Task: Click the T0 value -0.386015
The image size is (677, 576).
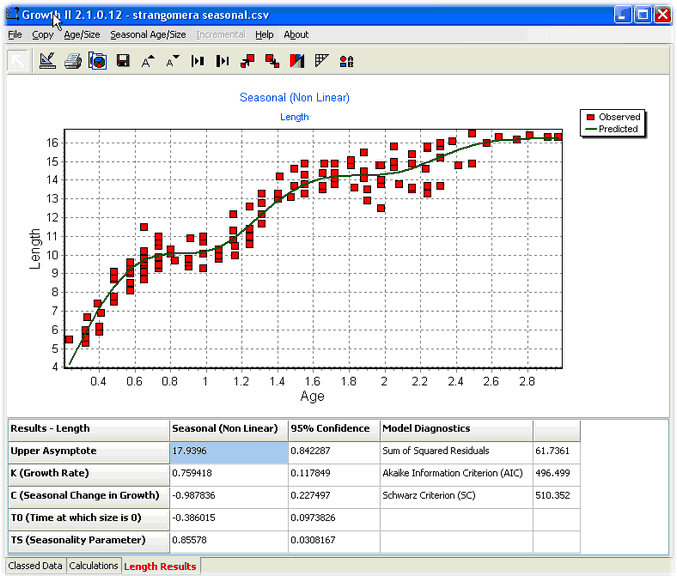Action: tap(229, 518)
